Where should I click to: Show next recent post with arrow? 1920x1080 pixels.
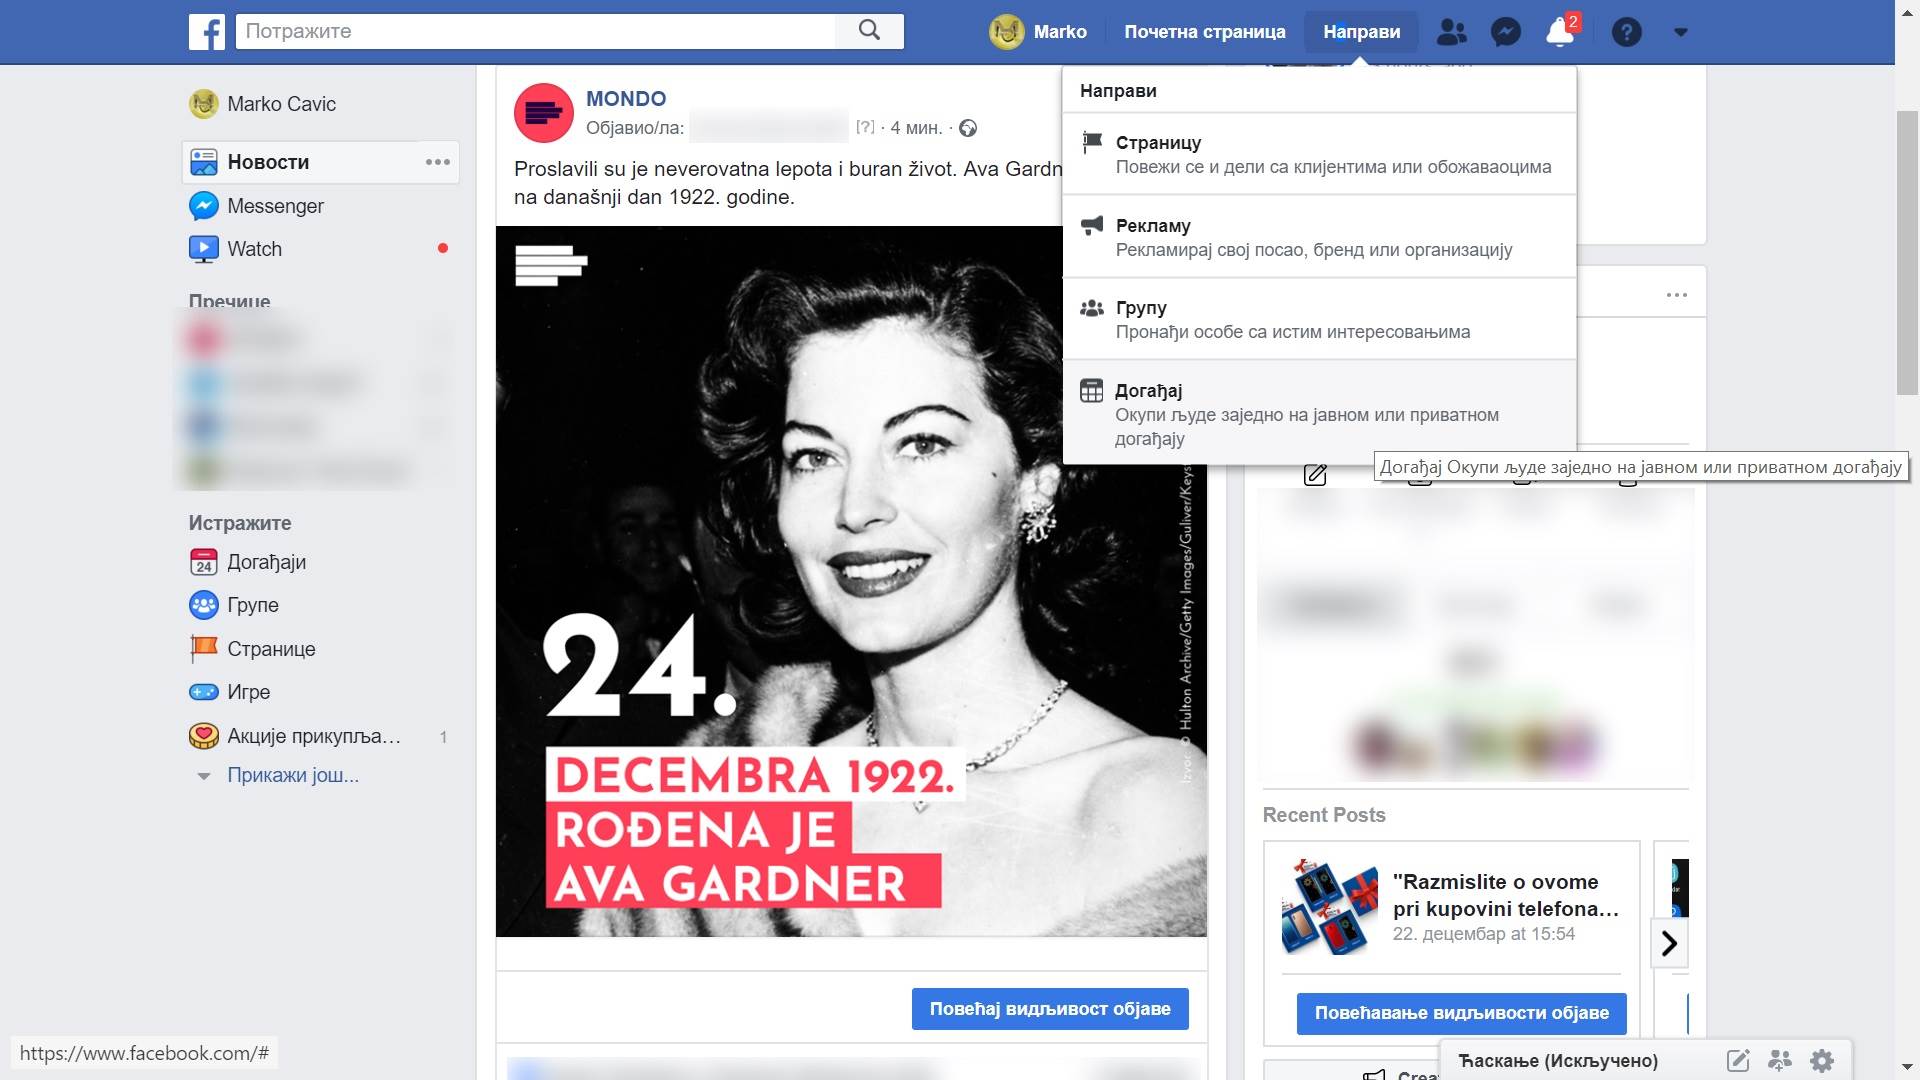coord(1668,943)
